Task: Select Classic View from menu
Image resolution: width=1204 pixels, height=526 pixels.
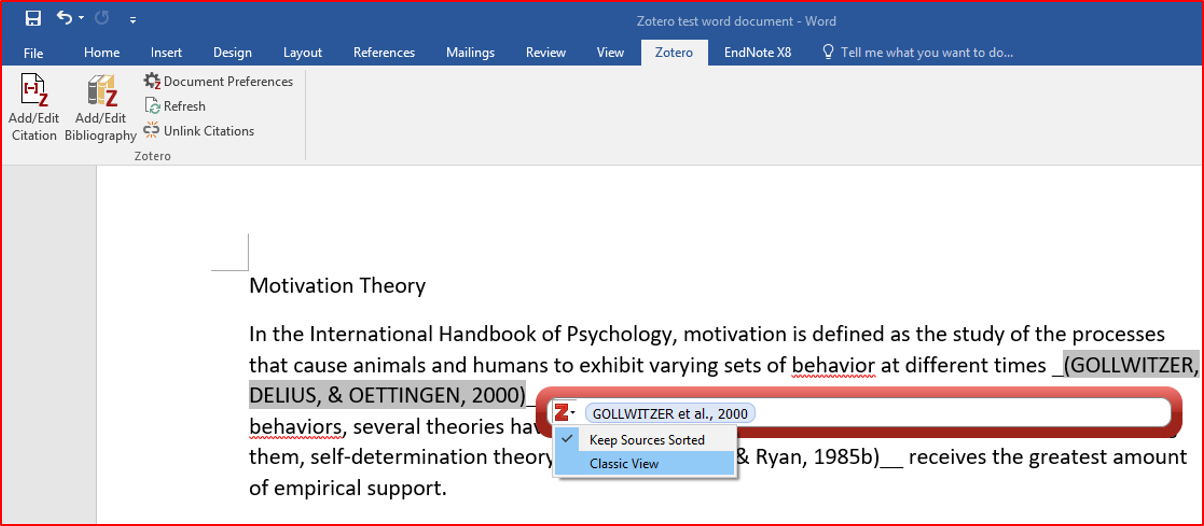Action: coord(624,463)
